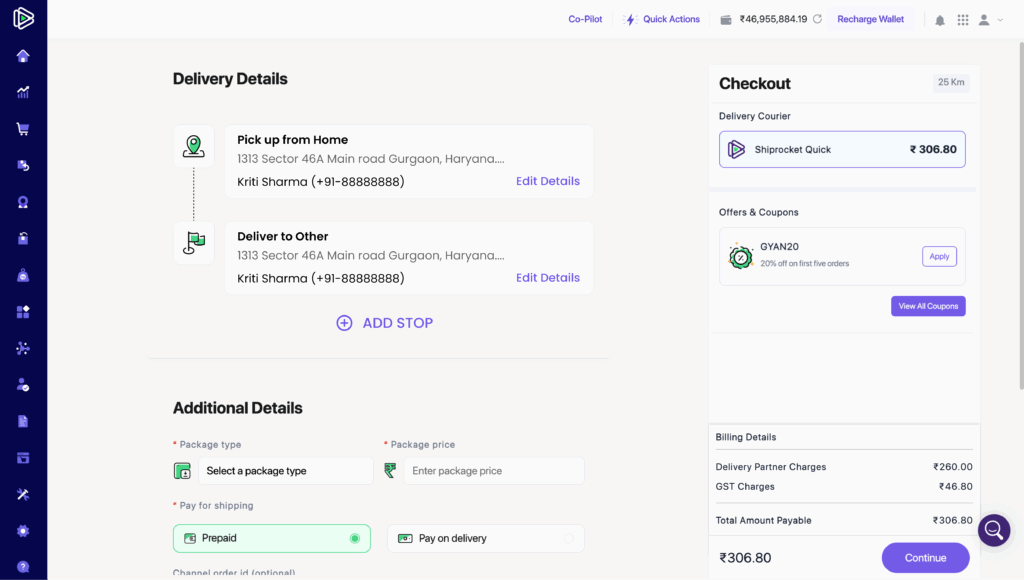1024x580 pixels.
Task: Expand the user profile menu
Action: click(990, 20)
